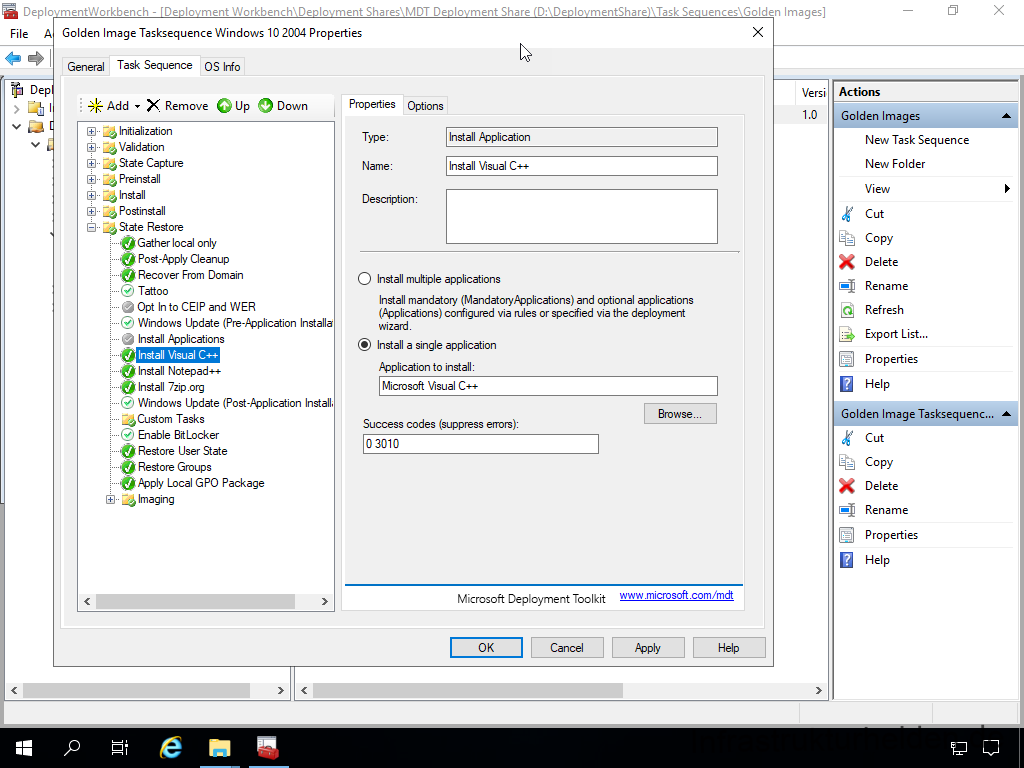Select the Restore Groups step
The height and width of the screenshot is (768, 1024).
(174, 467)
